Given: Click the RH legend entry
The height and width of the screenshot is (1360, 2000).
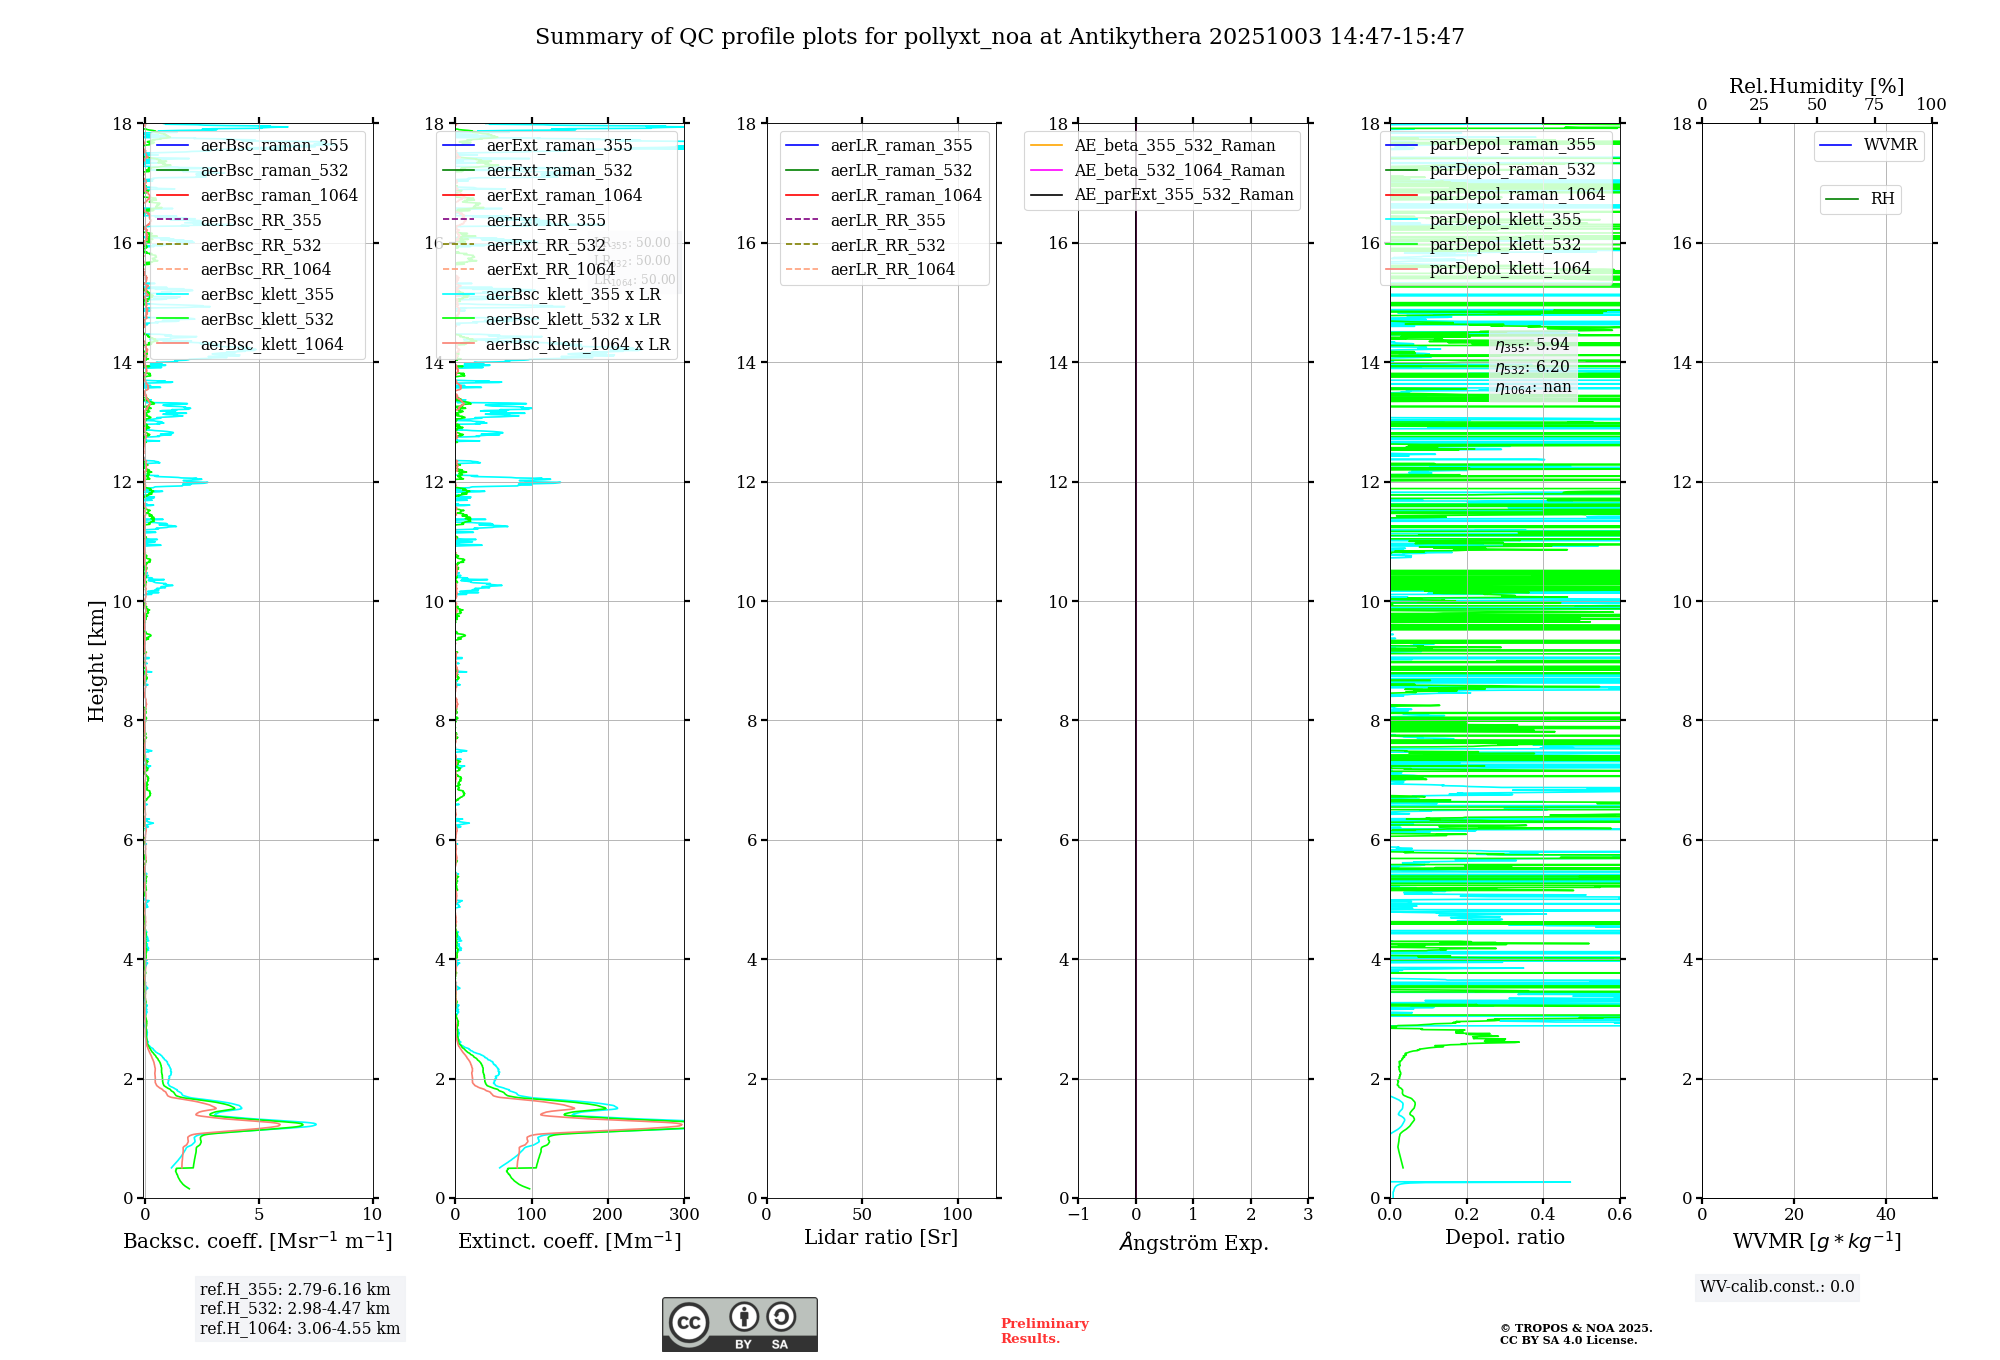Looking at the screenshot, I should [x=1881, y=199].
